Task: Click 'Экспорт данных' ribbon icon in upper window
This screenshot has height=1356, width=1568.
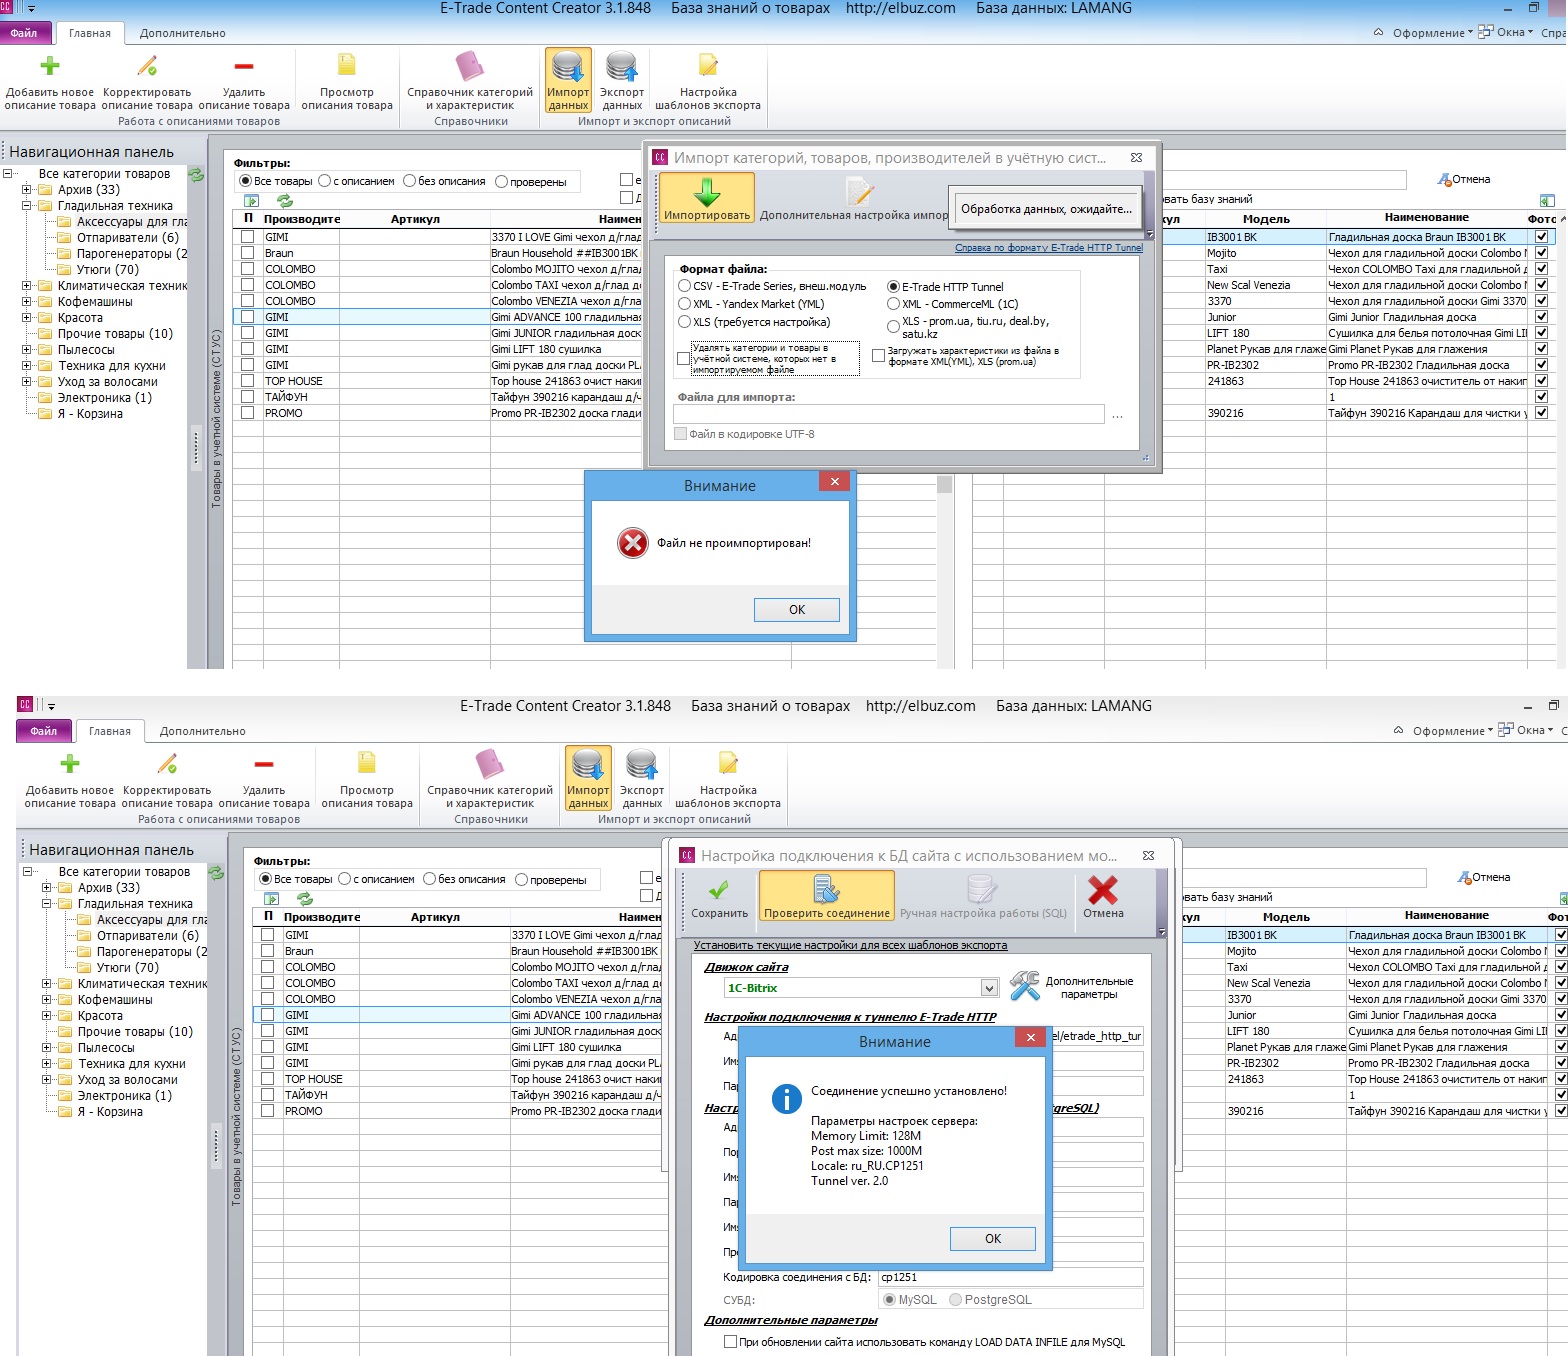Action: click(x=622, y=80)
